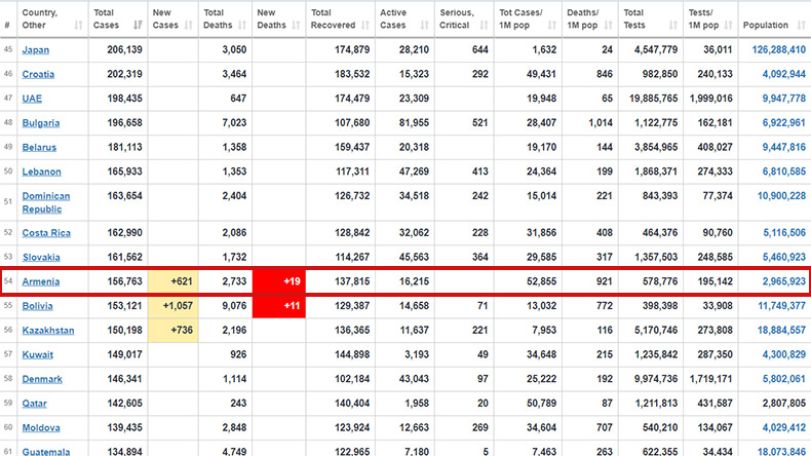Viewport: 811px width, 456px height.
Task: Open the Bolivia country link
Action: pos(37,306)
